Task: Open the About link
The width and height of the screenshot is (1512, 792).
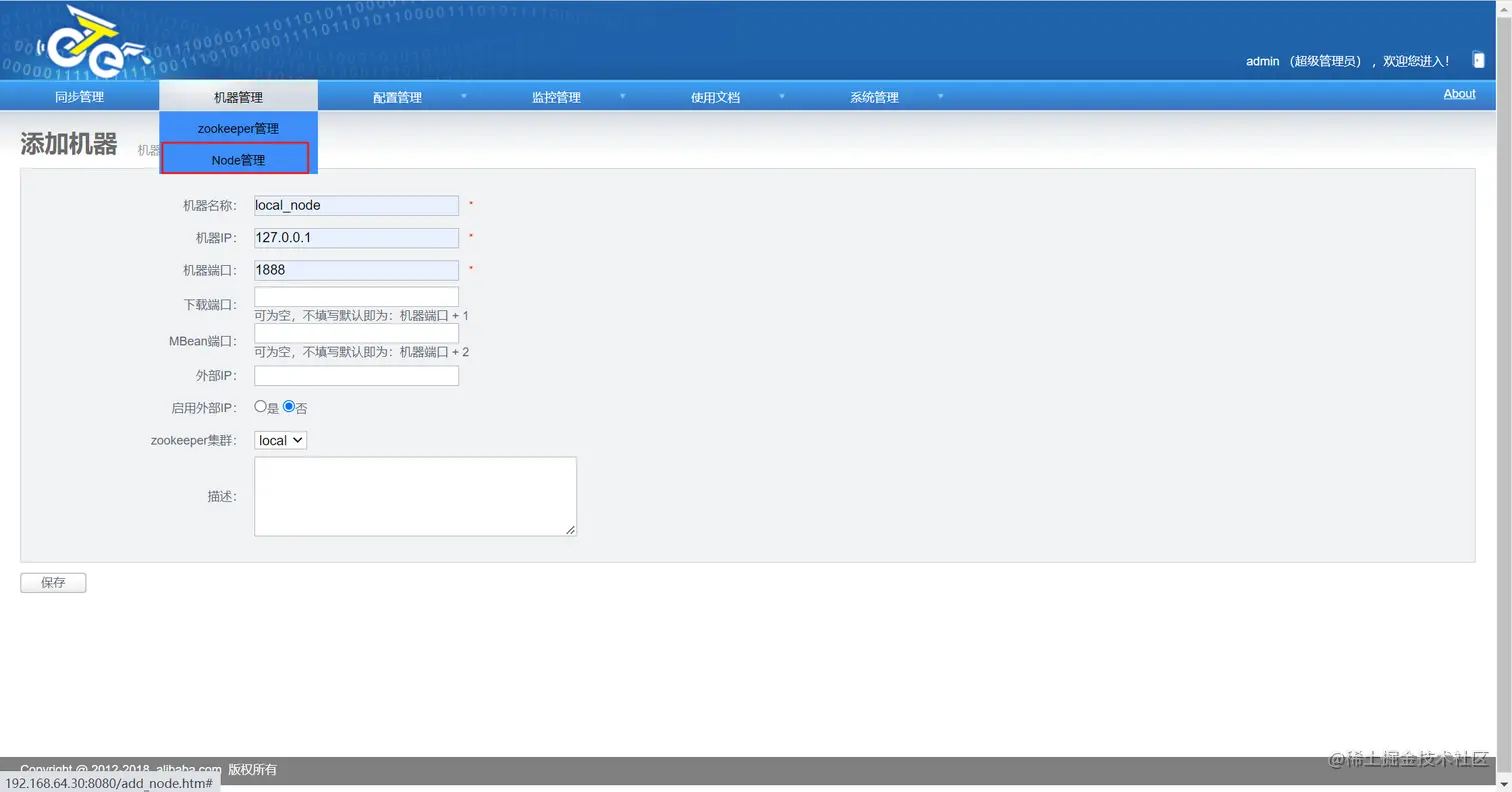Action: click(1459, 94)
